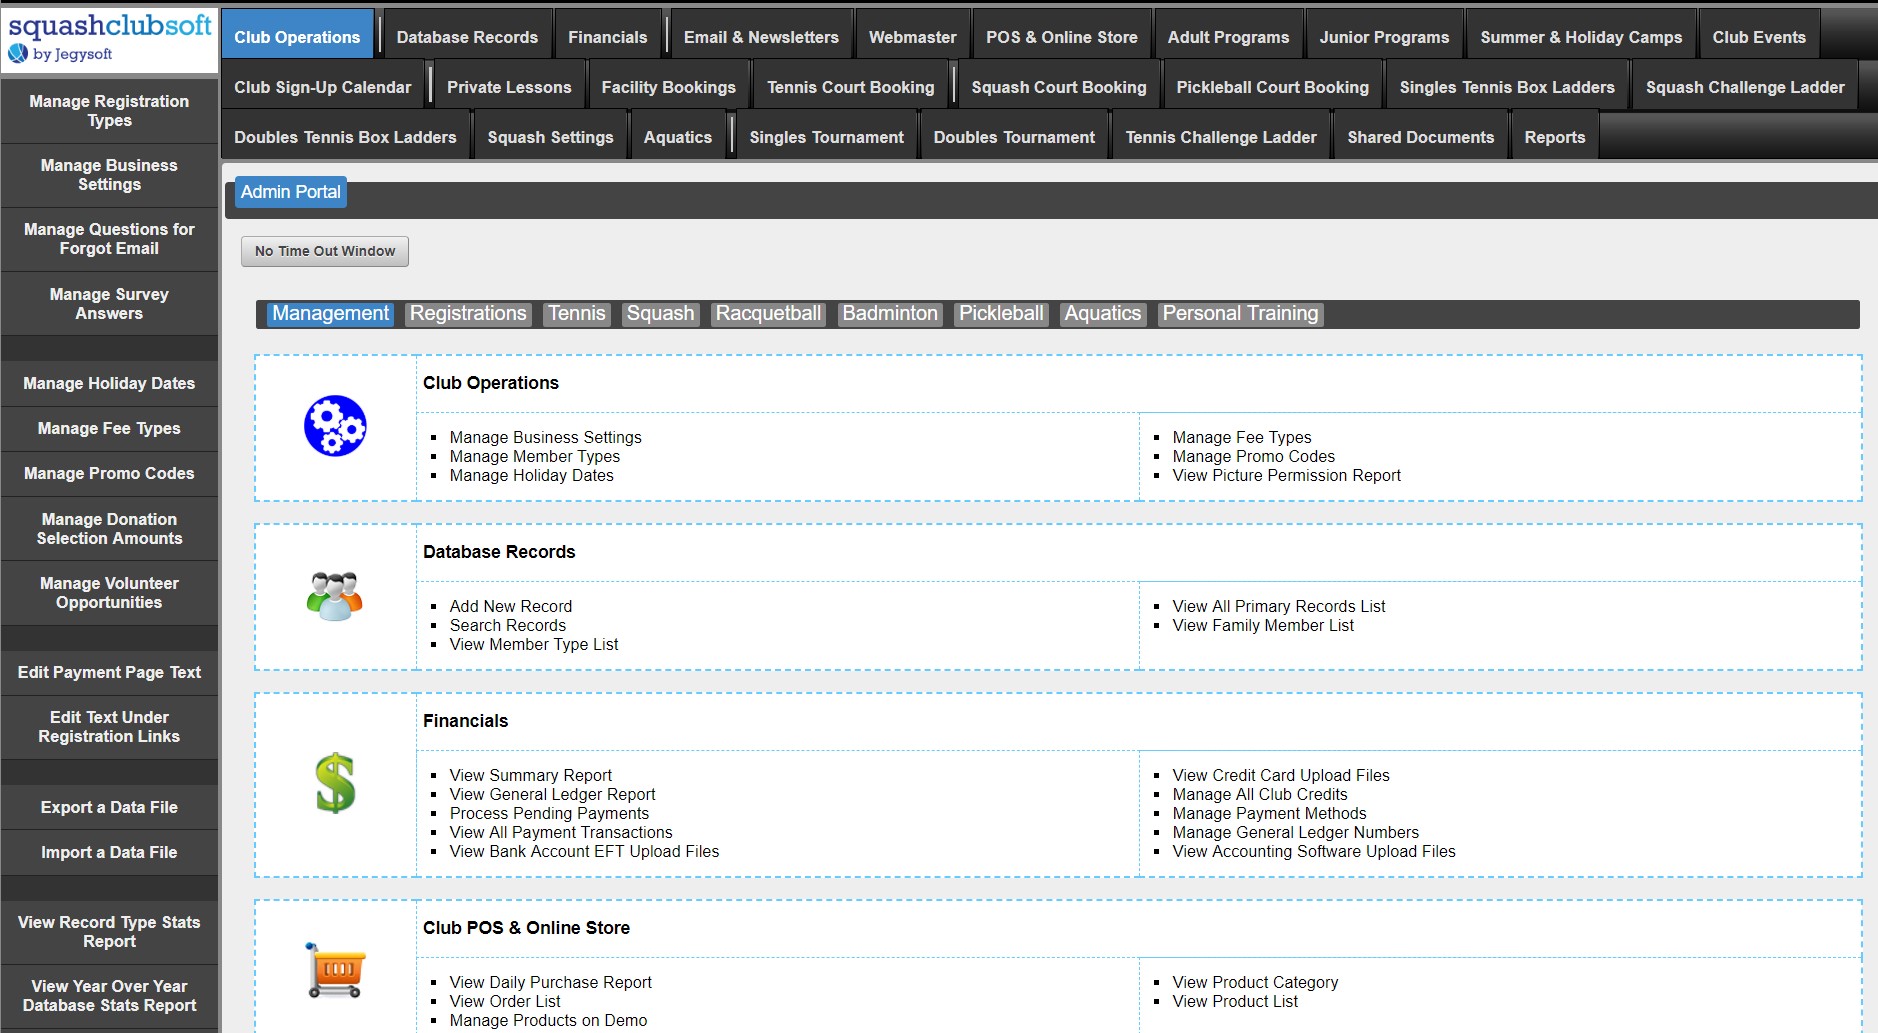Screen dimensions: 1878x1033
Task: Open Manage Volunteer Opportunities
Action: [x=109, y=593]
